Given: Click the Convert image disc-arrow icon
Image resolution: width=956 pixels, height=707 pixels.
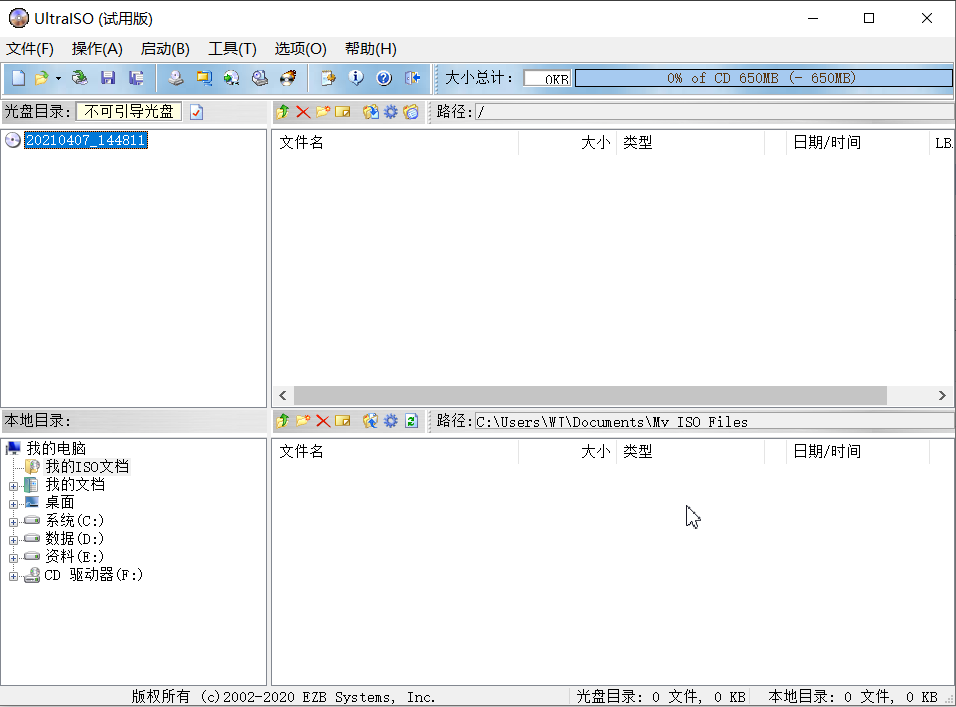Looking at the screenshot, I should 232,78.
